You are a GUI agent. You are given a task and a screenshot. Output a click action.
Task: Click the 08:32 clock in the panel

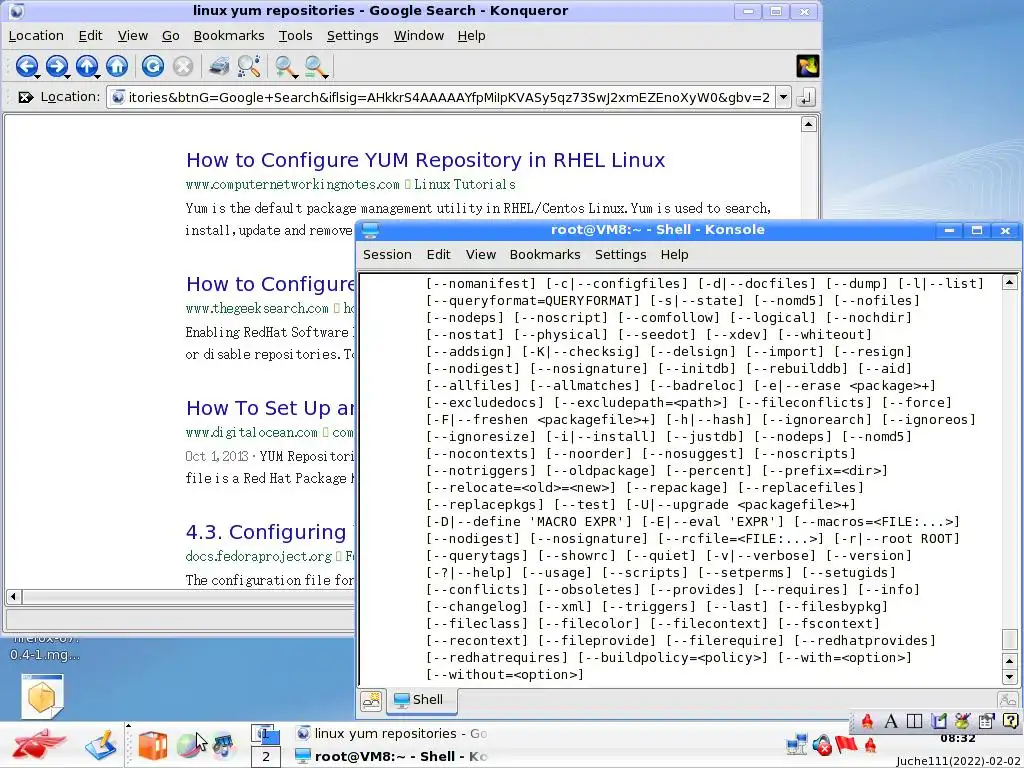(957, 739)
